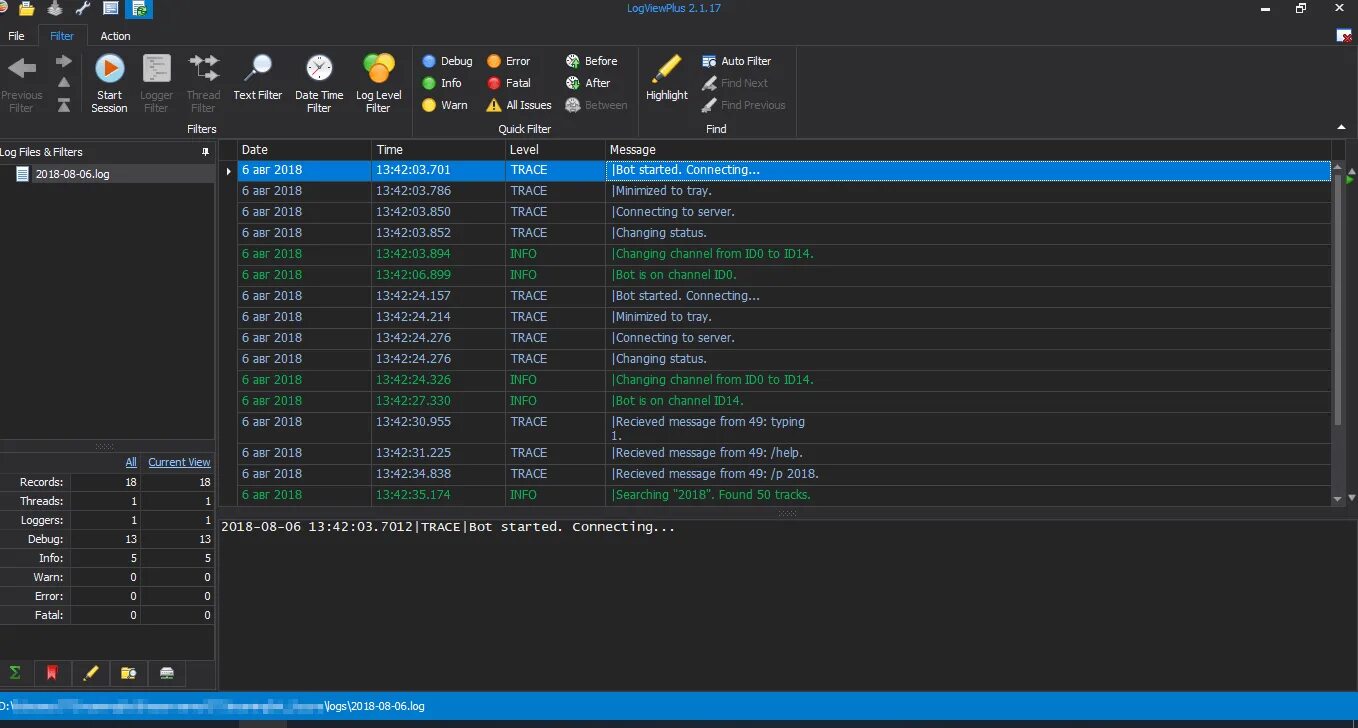Click the log view window icon in title bar
The width and height of the screenshot is (1358, 728).
[x=111, y=9]
